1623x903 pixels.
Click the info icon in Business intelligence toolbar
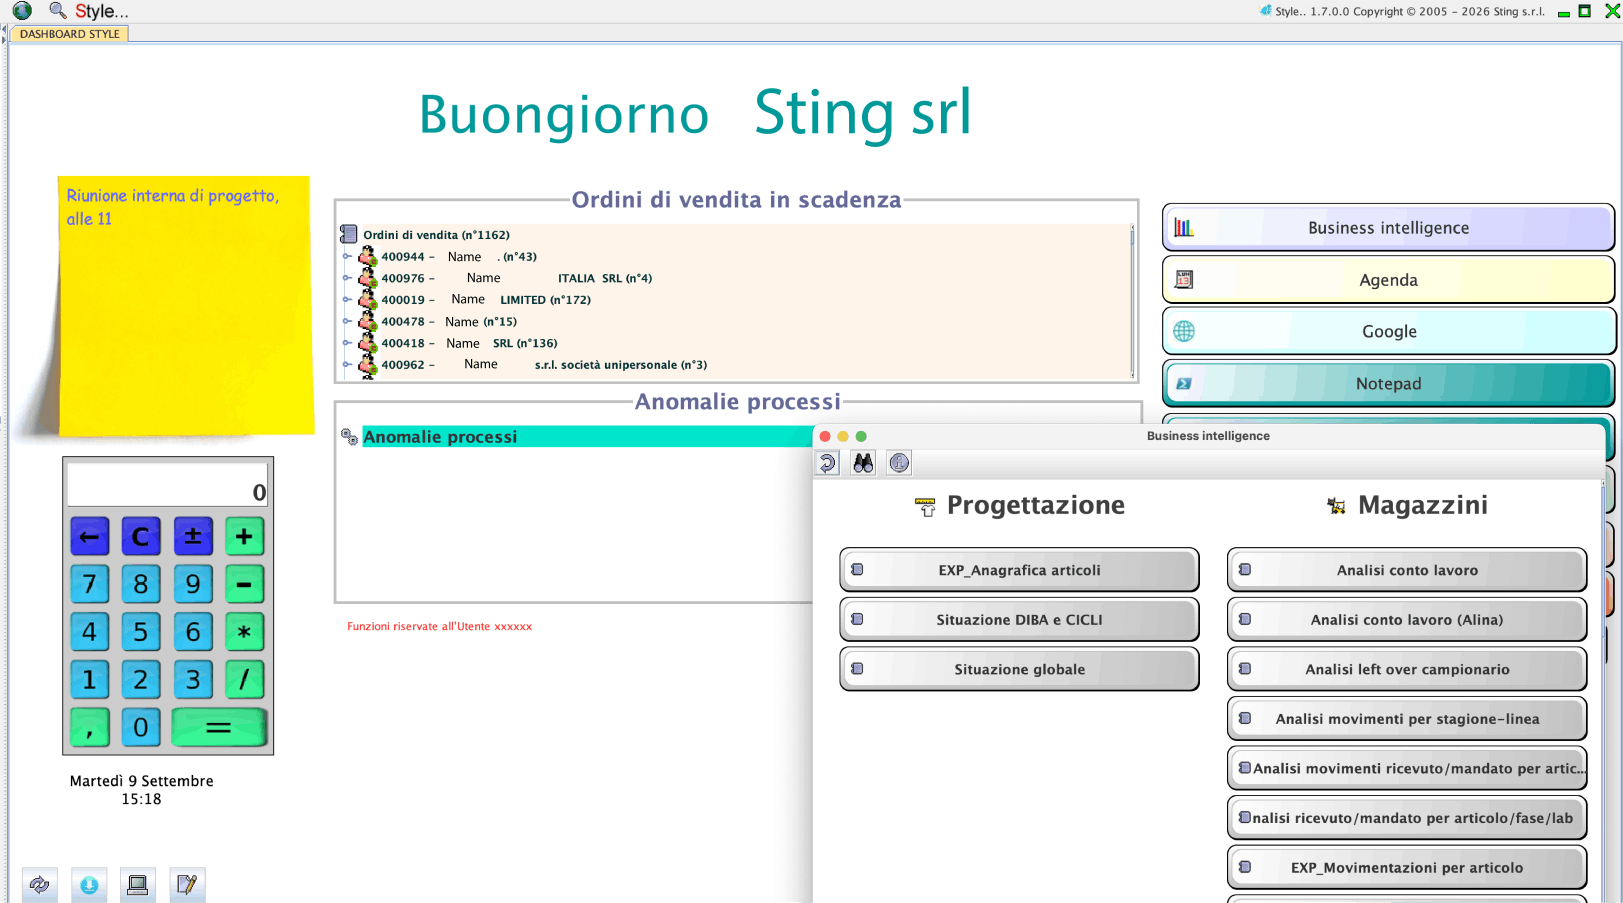pyautogui.click(x=899, y=463)
